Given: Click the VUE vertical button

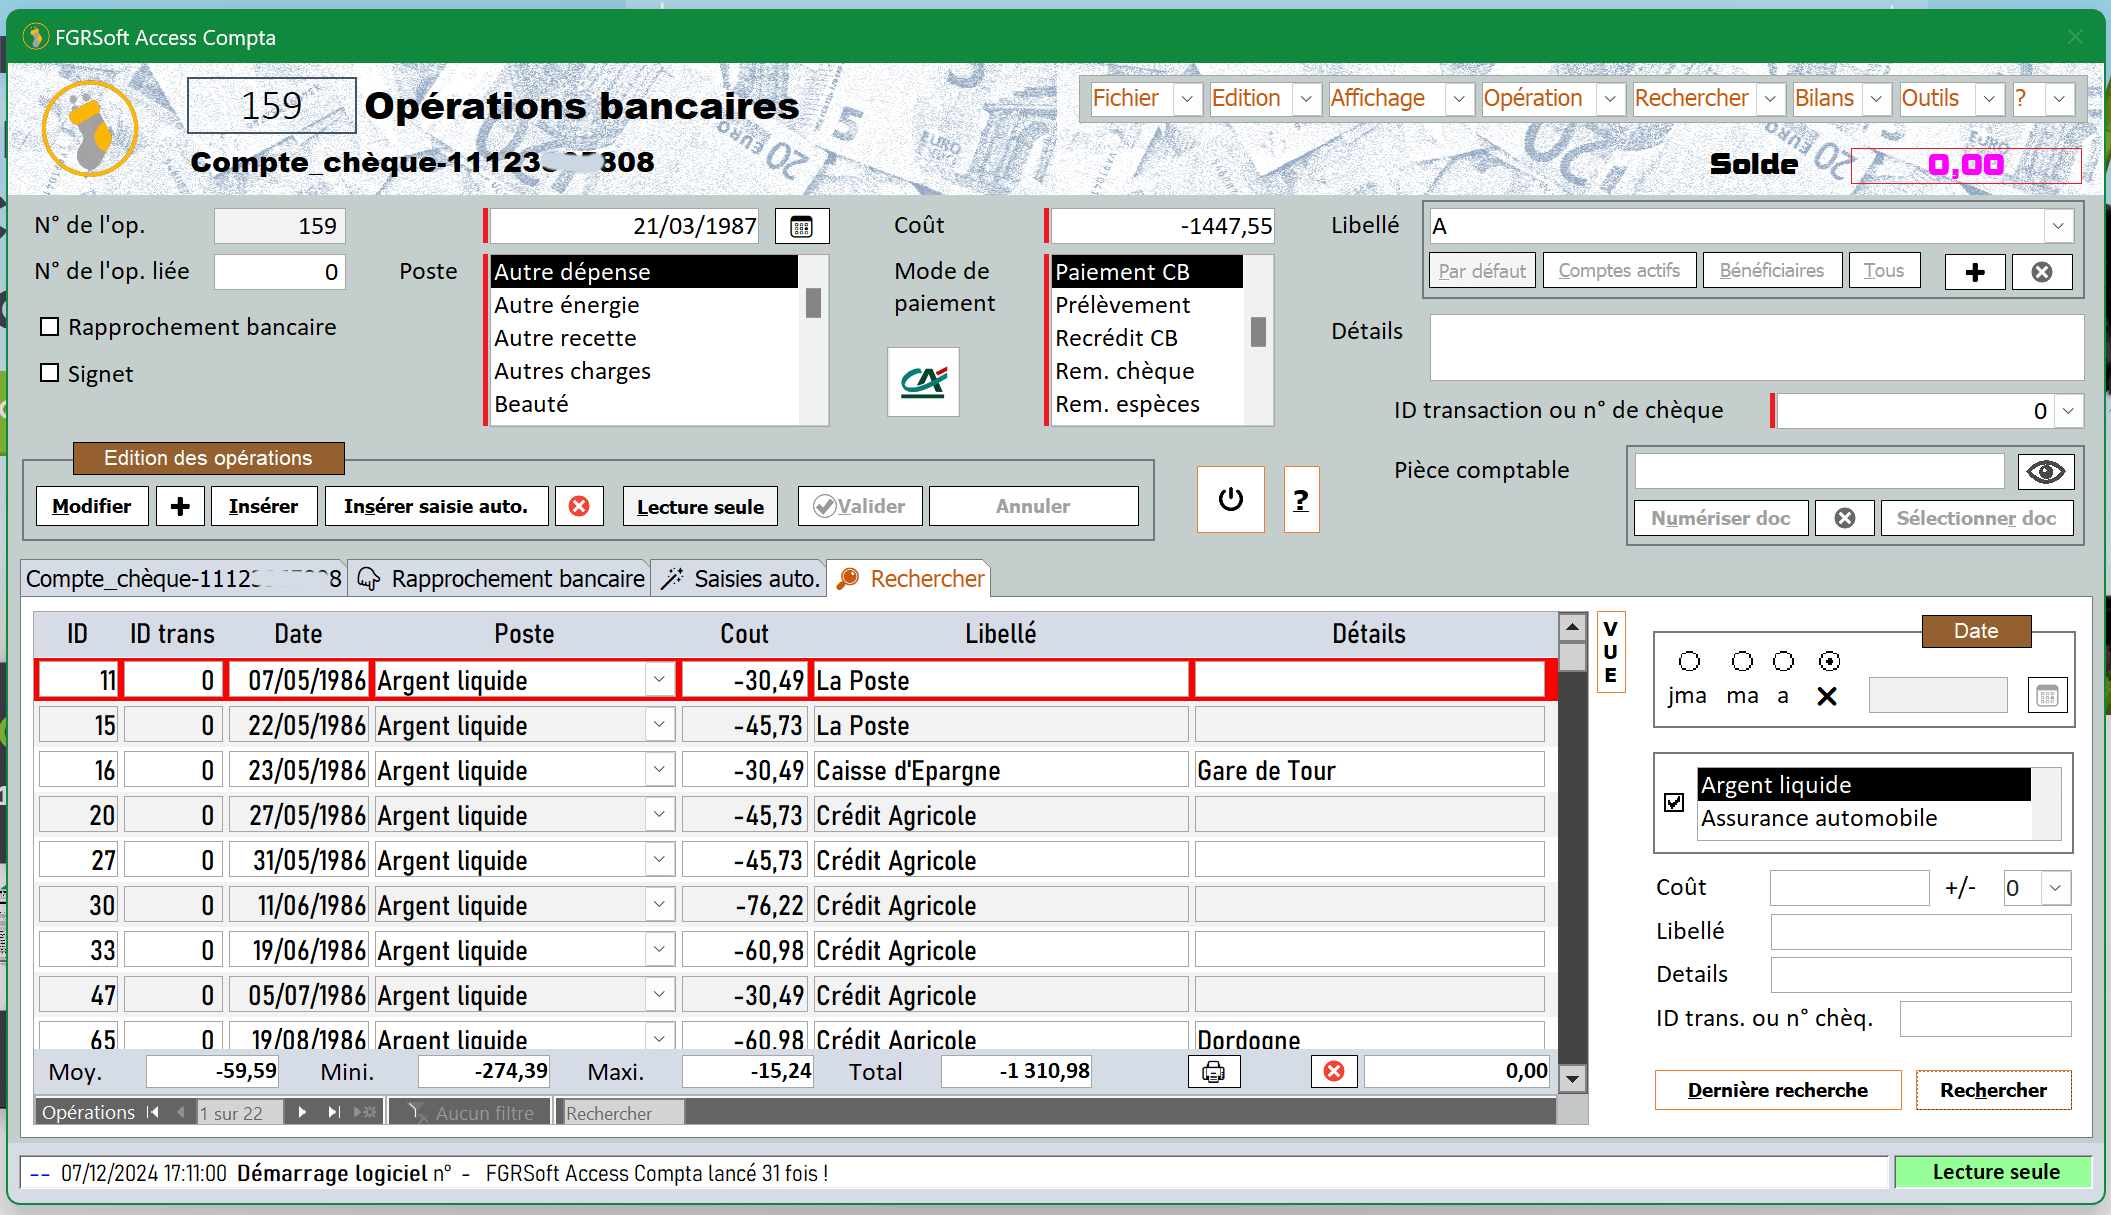Looking at the screenshot, I should 1610,651.
